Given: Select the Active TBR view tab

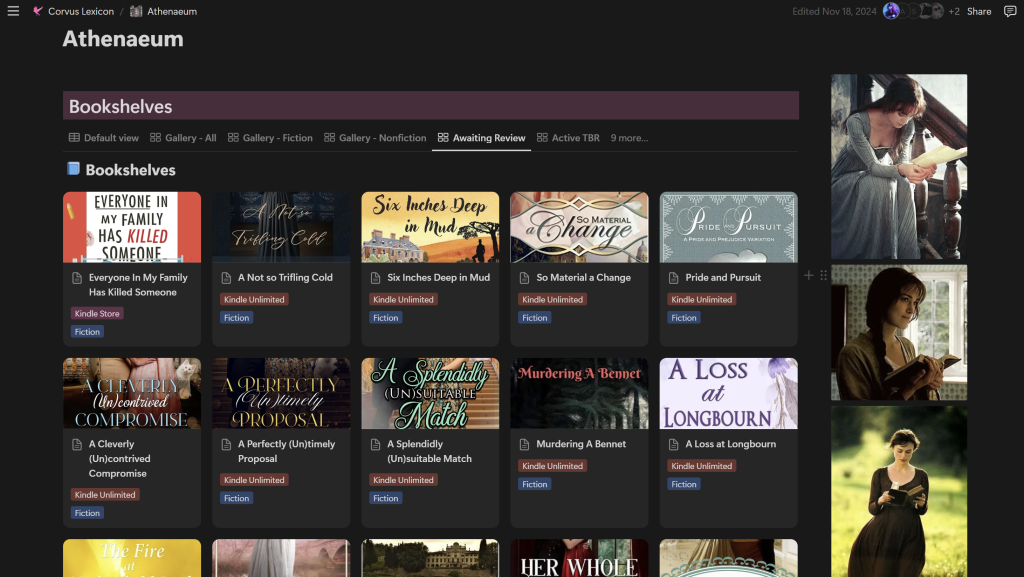Looking at the screenshot, I should [x=568, y=138].
